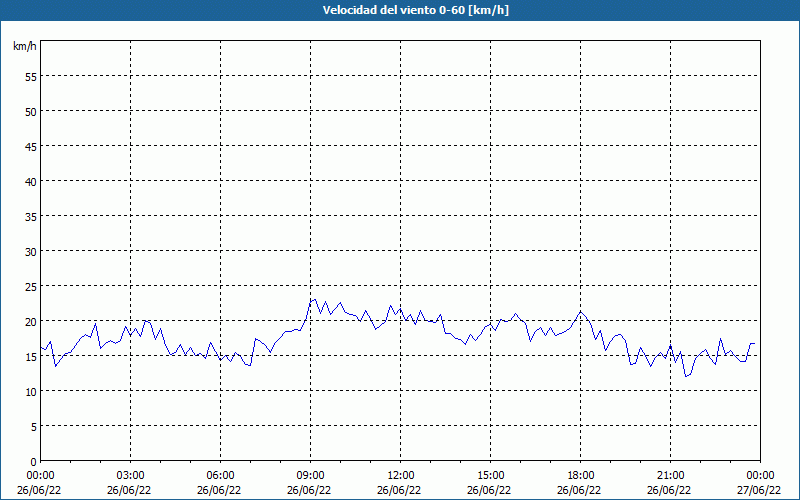This screenshot has width=800, height=500.
Task: Click the 26/06/22 date under 21:00
Action: coord(669,490)
